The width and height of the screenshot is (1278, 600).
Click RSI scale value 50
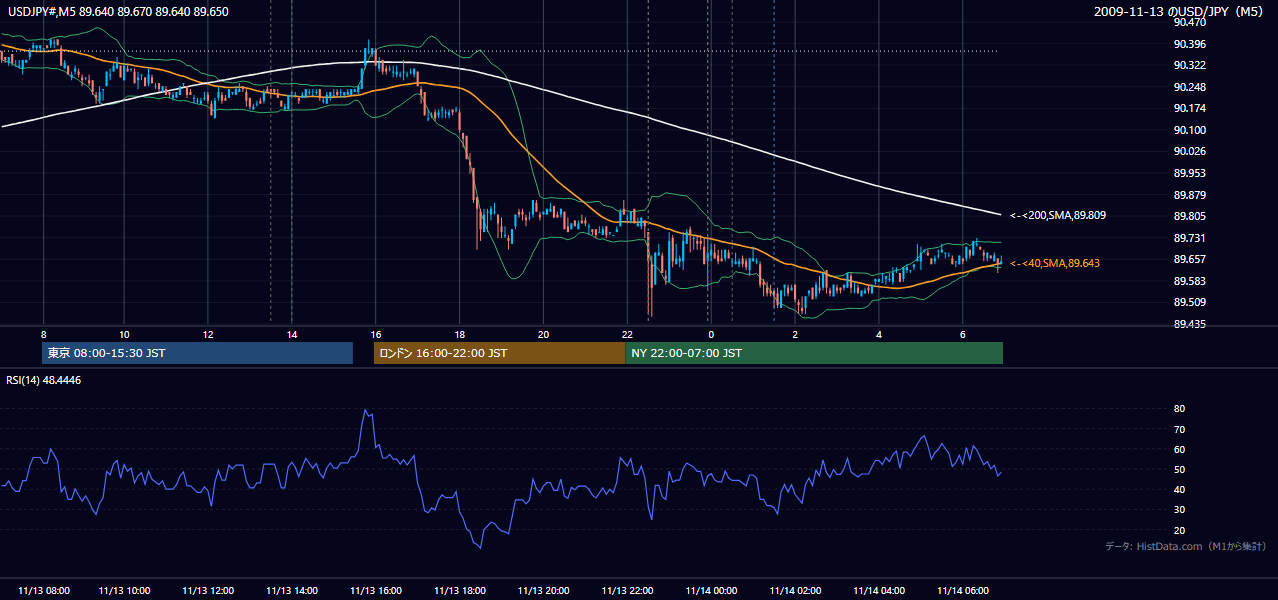[x=1180, y=469]
